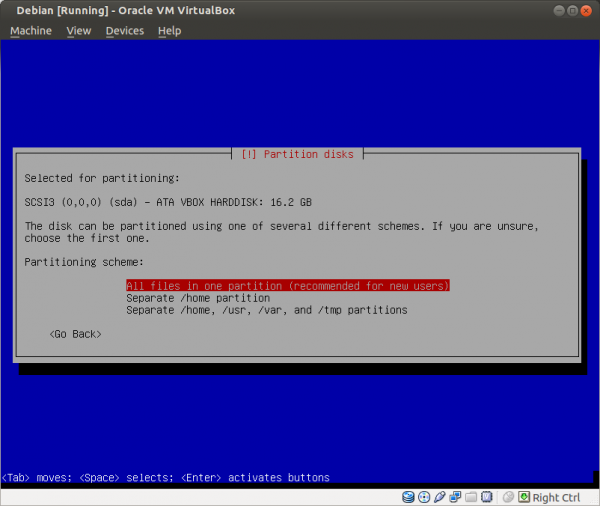Open the Devices menu
The width and height of the screenshot is (600, 506).
click(x=125, y=31)
